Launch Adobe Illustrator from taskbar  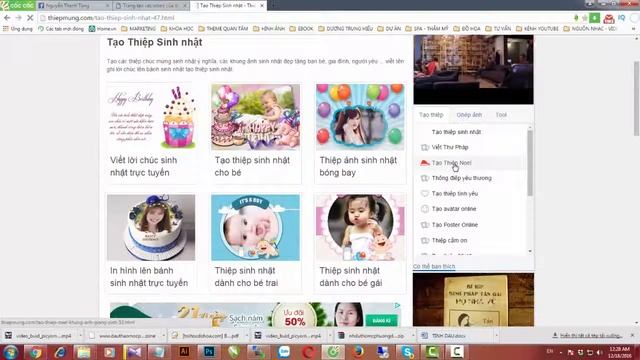pos(184,352)
